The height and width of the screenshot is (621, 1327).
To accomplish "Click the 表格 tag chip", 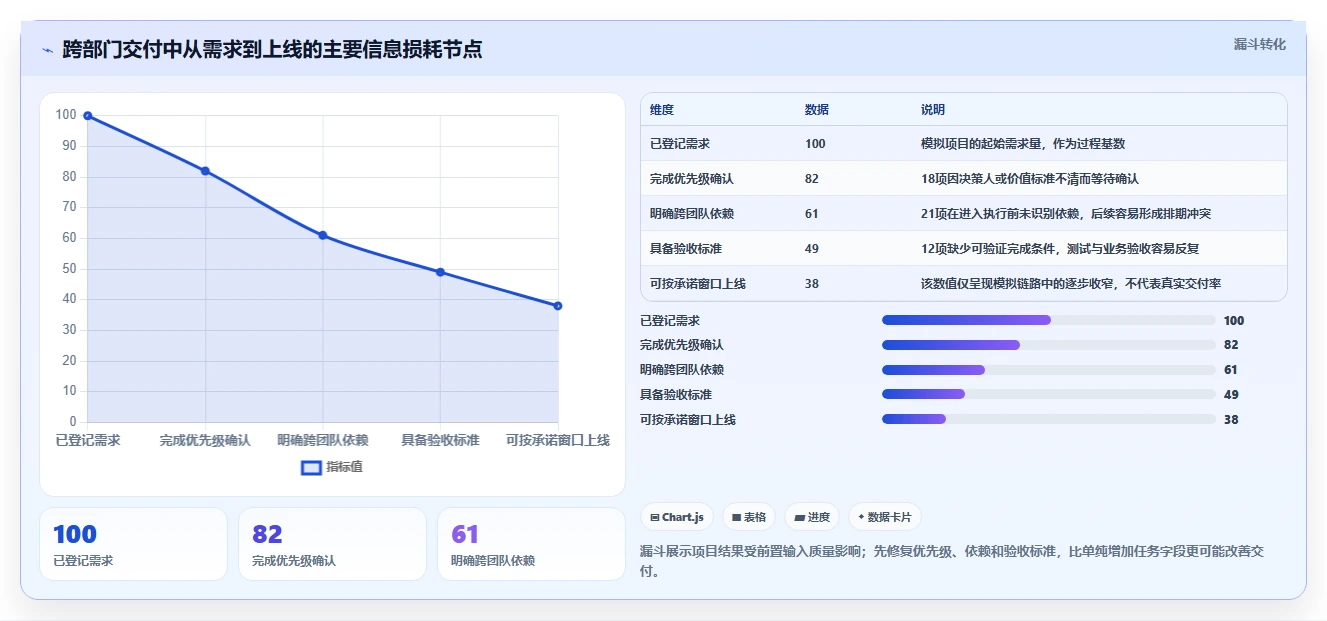I will [x=749, y=517].
